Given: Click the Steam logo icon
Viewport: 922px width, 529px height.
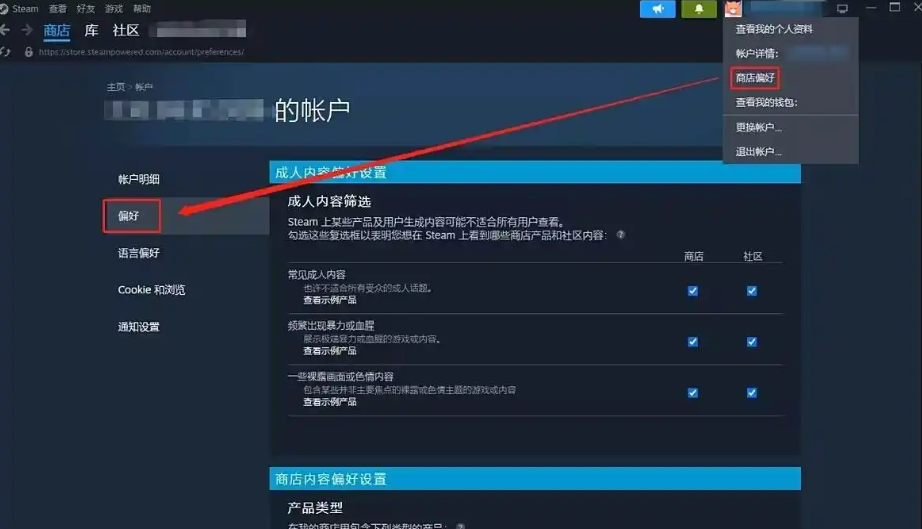Looking at the screenshot, I should 4,9.
